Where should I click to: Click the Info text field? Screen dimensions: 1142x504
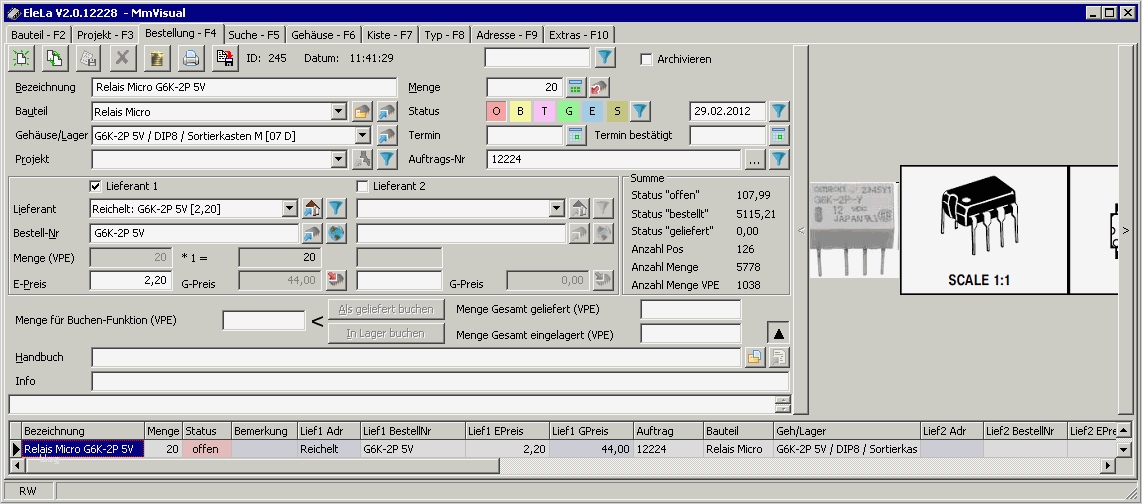click(440, 382)
